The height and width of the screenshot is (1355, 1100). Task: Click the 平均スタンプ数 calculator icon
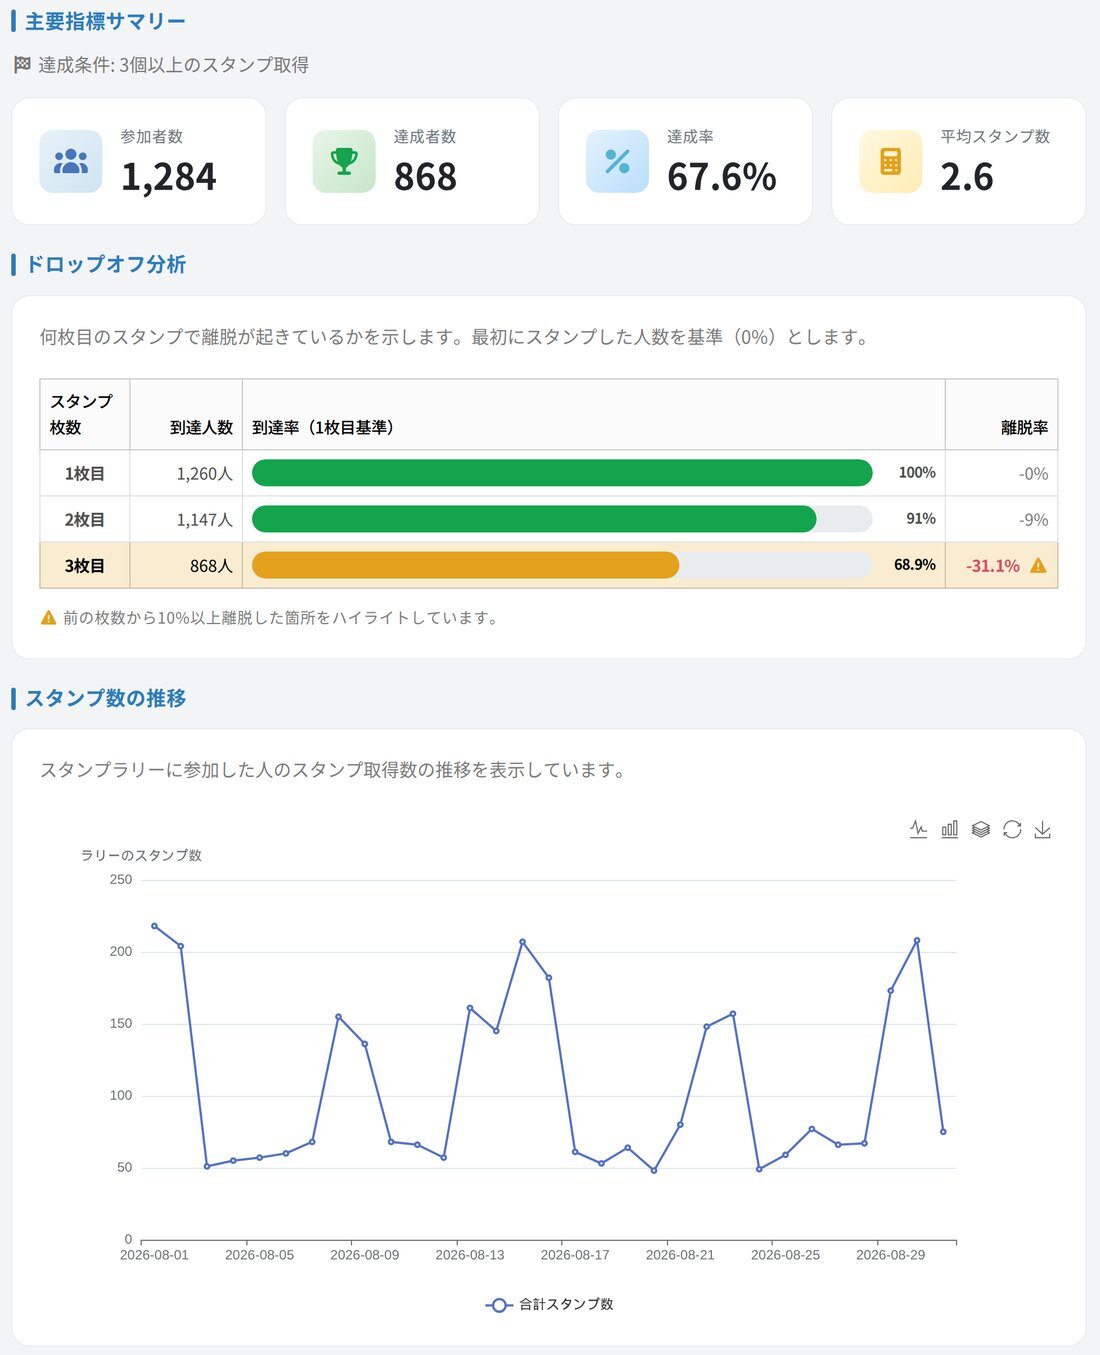pos(890,161)
